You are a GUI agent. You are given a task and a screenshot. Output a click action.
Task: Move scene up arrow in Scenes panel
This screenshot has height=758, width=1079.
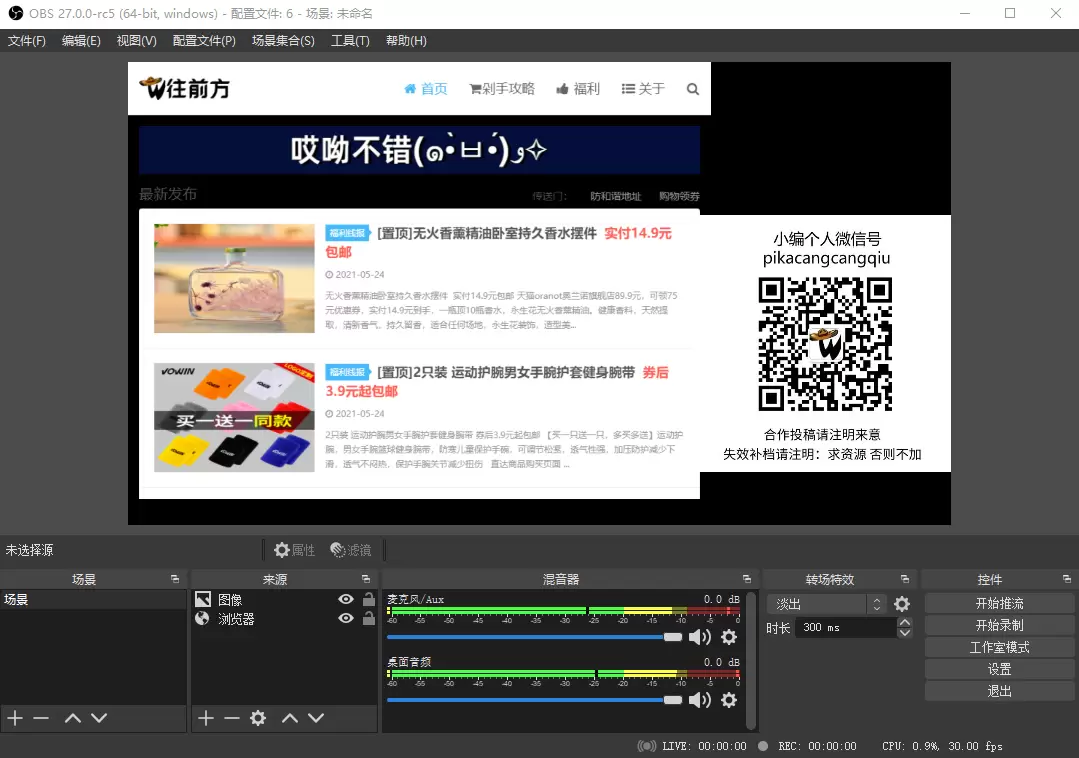[72, 718]
